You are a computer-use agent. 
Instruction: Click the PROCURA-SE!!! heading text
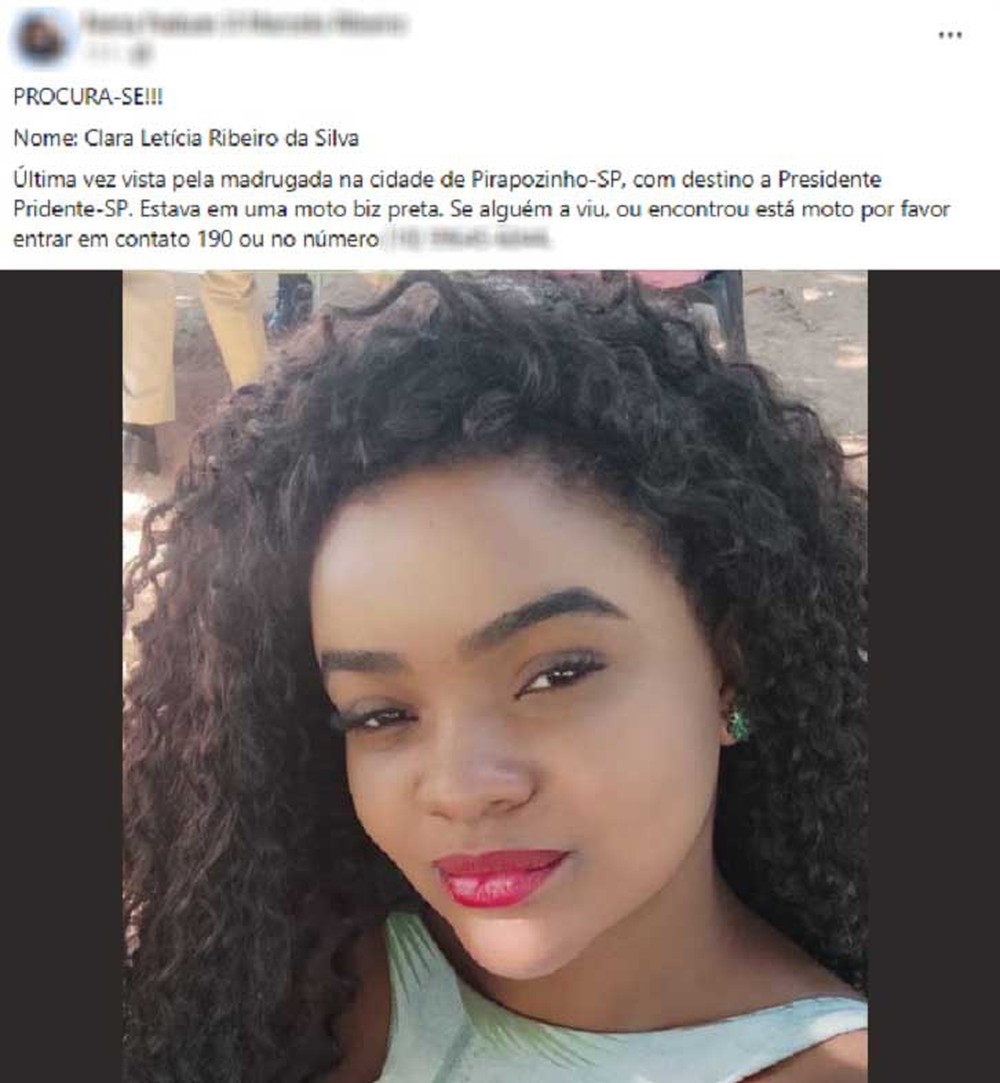[88, 97]
